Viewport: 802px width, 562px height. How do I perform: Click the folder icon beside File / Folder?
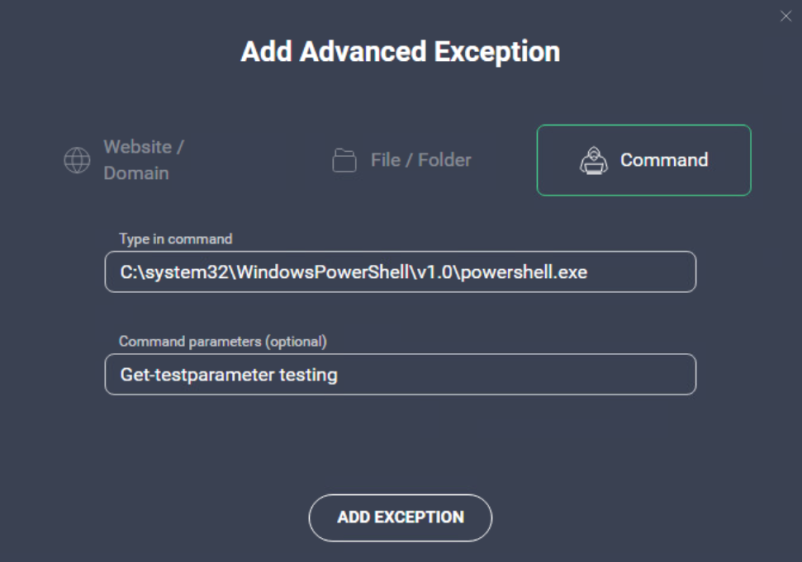click(344, 160)
